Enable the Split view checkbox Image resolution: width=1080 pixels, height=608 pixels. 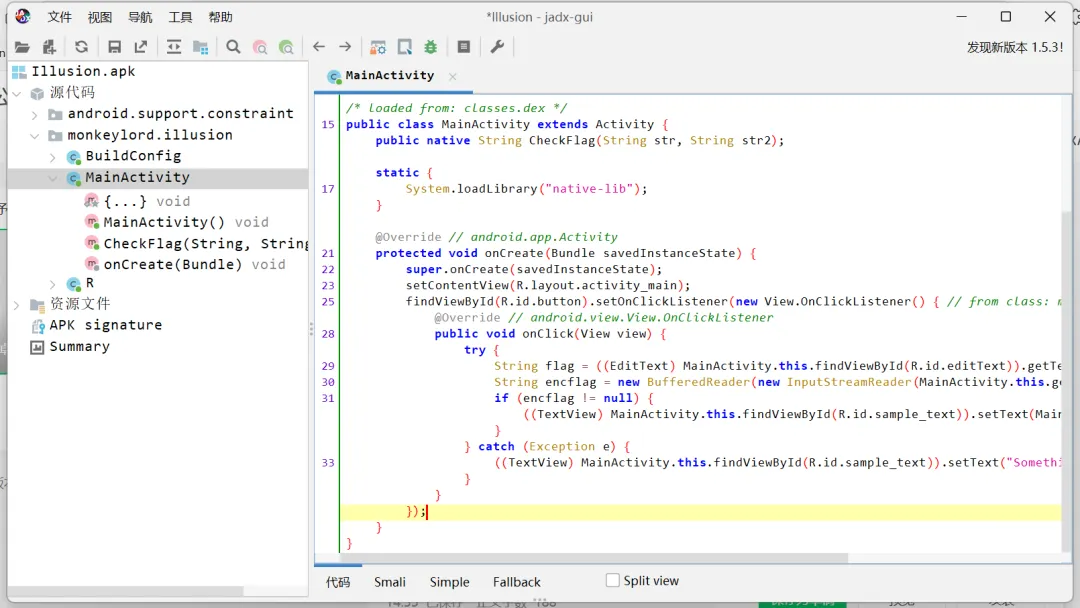click(x=613, y=581)
